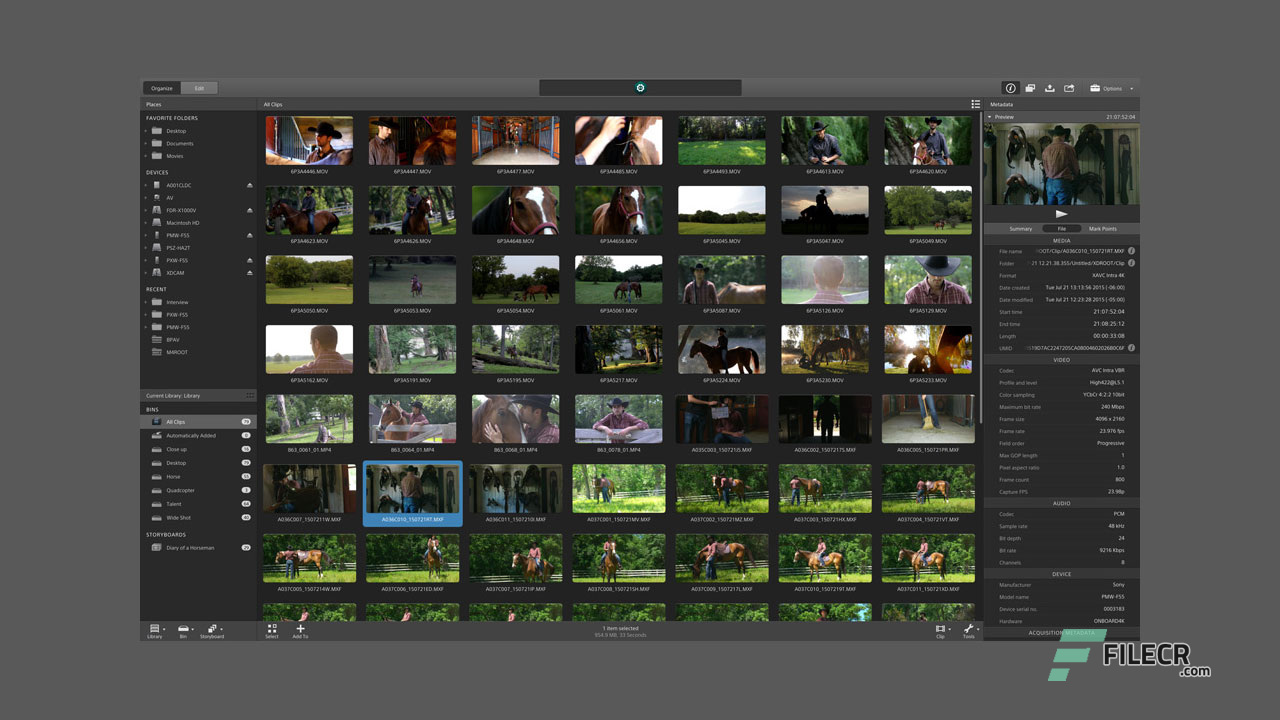This screenshot has height=720, width=1280.
Task: Open Diary of a Horseman storyboard
Action: pos(198,548)
